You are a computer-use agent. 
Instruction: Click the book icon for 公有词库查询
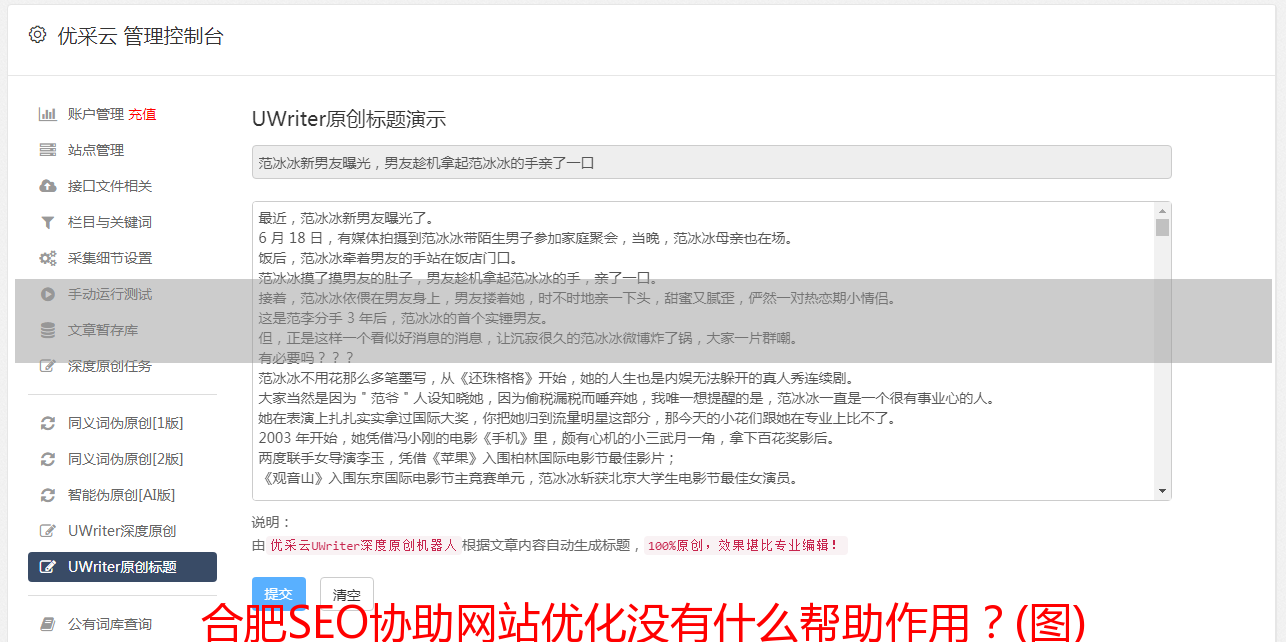pyautogui.click(x=47, y=624)
